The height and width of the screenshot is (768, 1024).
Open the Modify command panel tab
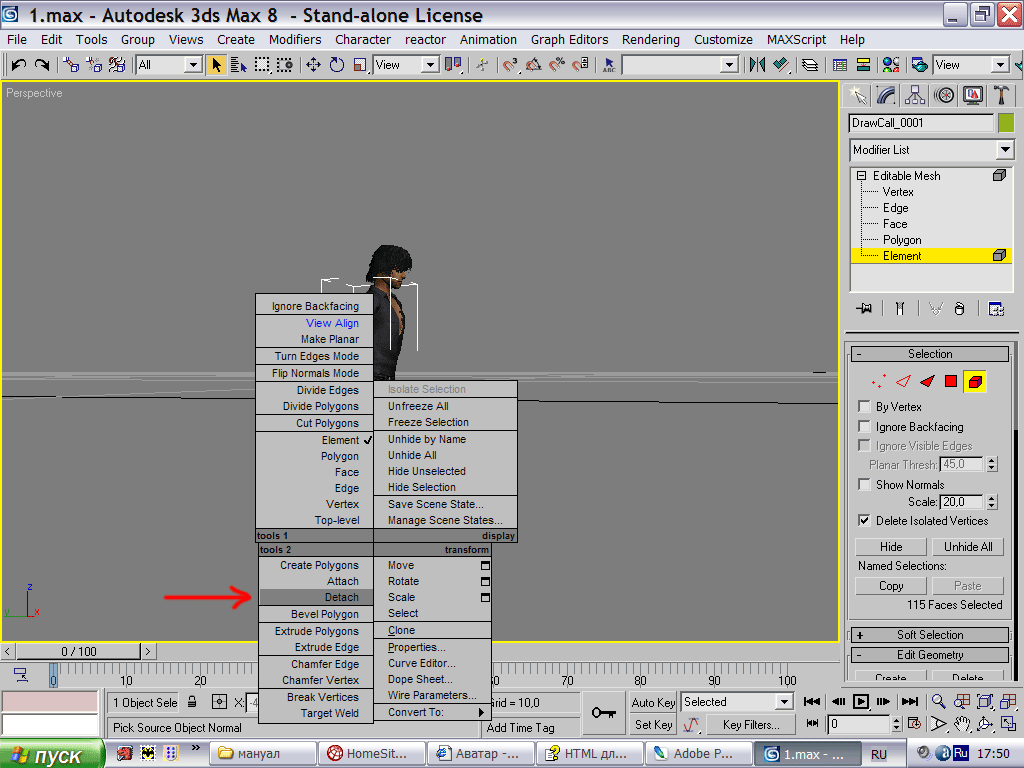click(886, 95)
